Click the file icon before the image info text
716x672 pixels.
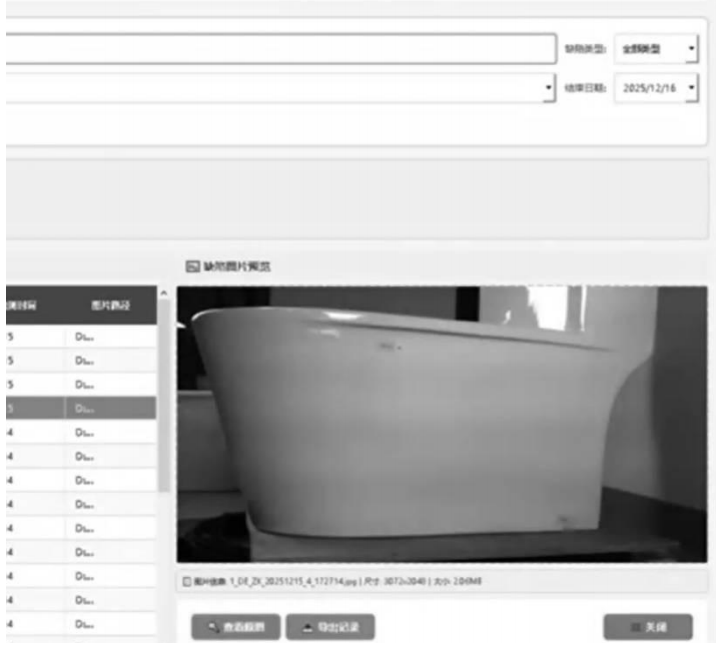(x=186, y=582)
